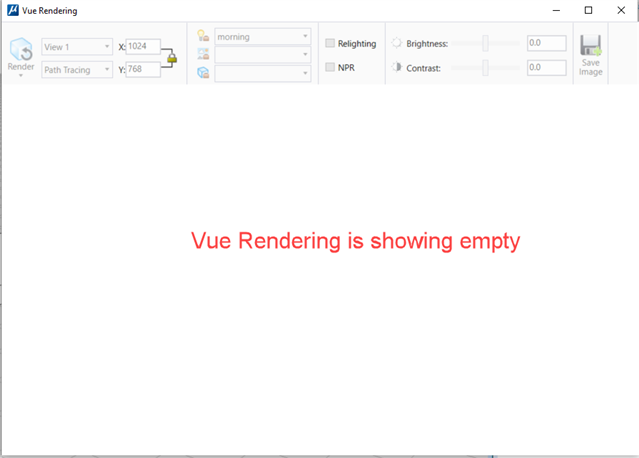Click the Vue Rendering app logo icon
The height and width of the screenshot is (458, 639).
coord(13,10)
